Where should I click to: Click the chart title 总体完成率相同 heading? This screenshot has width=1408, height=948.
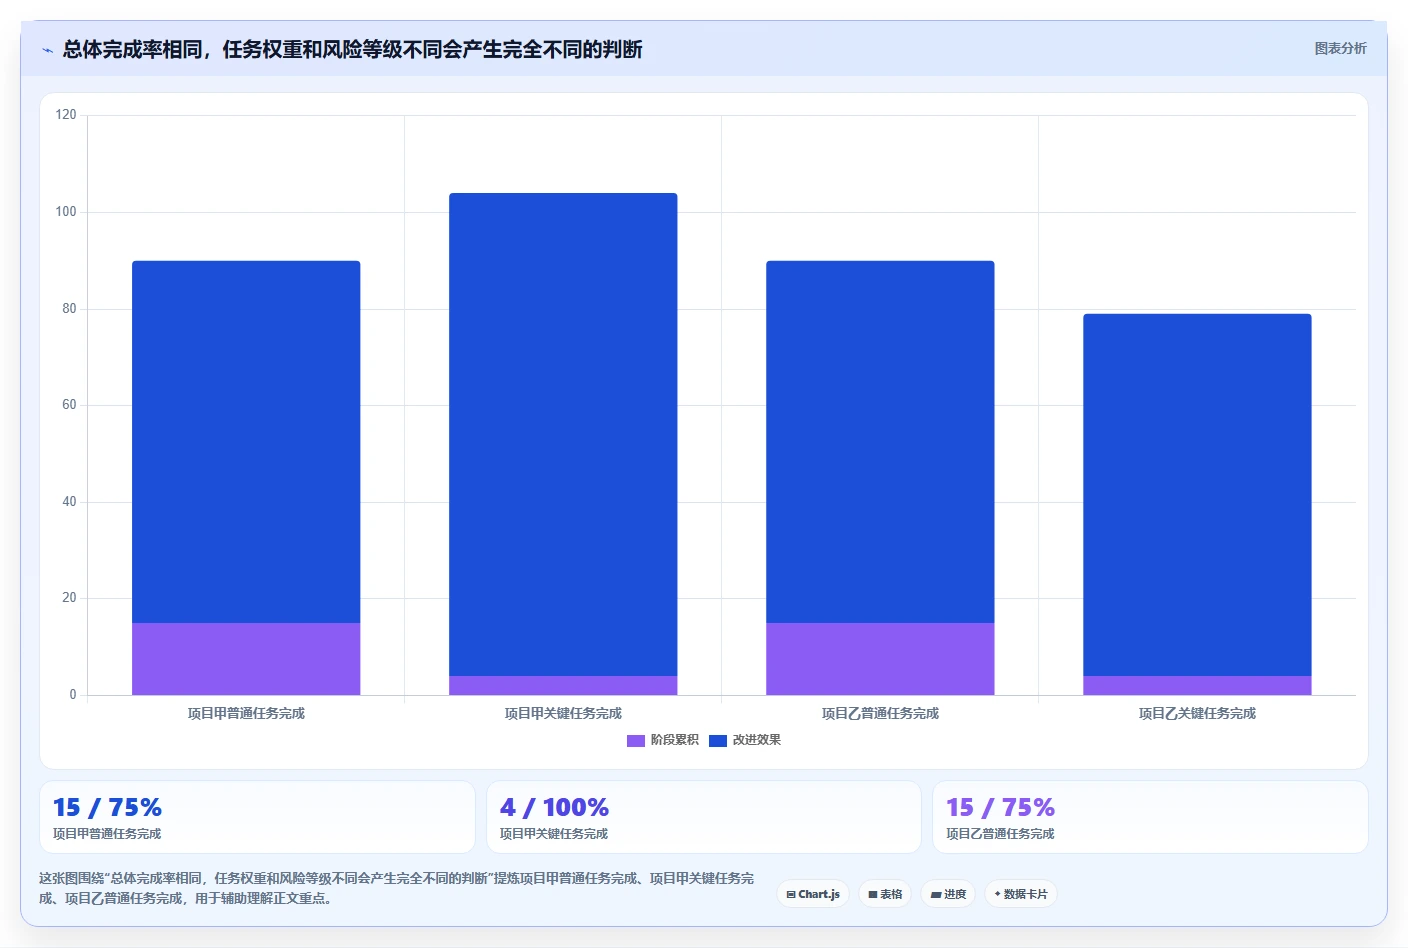tap(352, 49)
